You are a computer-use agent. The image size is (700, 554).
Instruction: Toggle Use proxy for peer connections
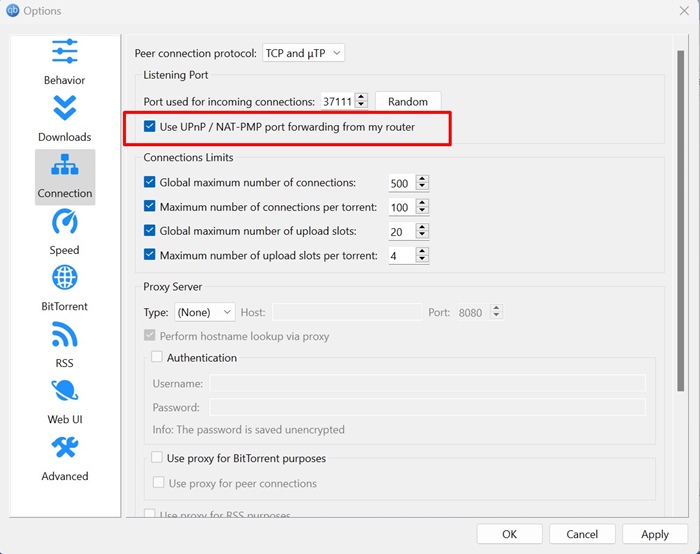click(x=158, y=482)
